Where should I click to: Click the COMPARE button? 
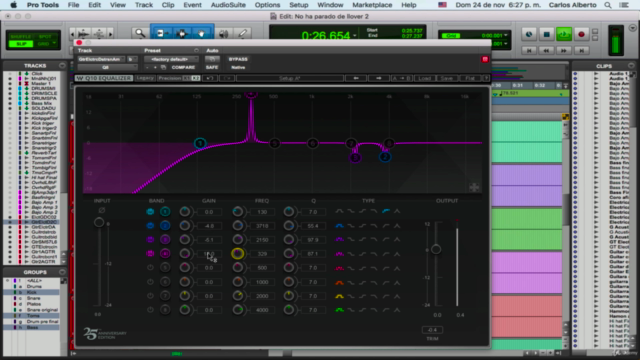click(183, 67)
